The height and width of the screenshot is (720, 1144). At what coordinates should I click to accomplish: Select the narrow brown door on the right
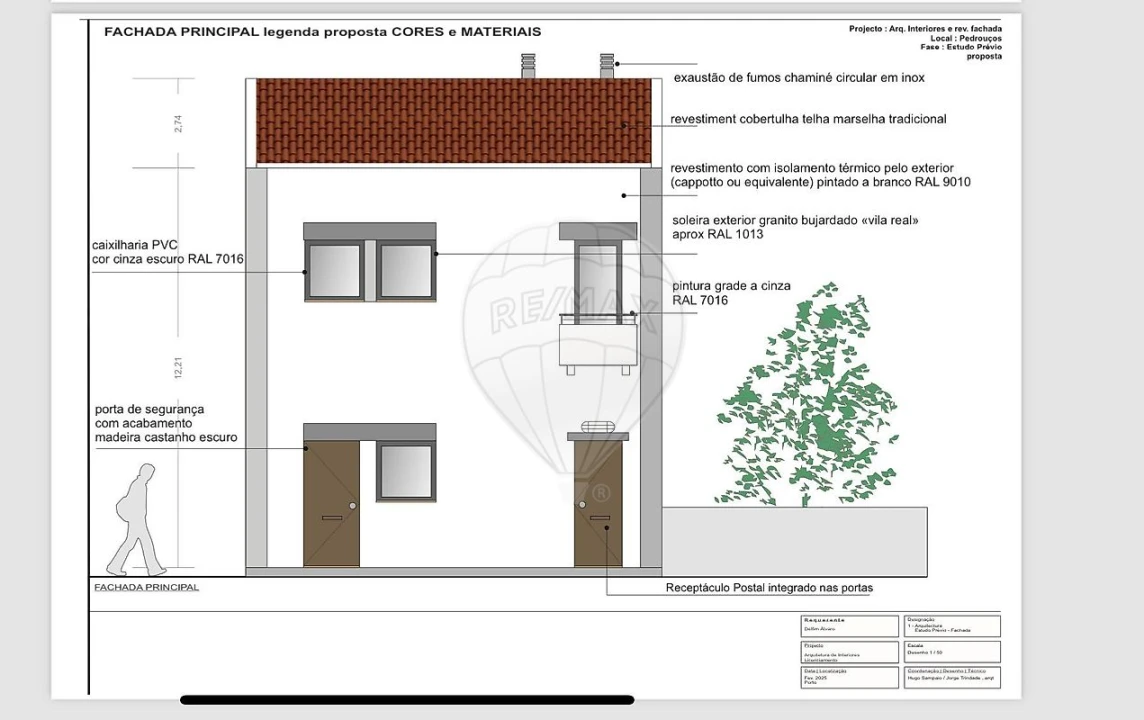pos(598,504)
